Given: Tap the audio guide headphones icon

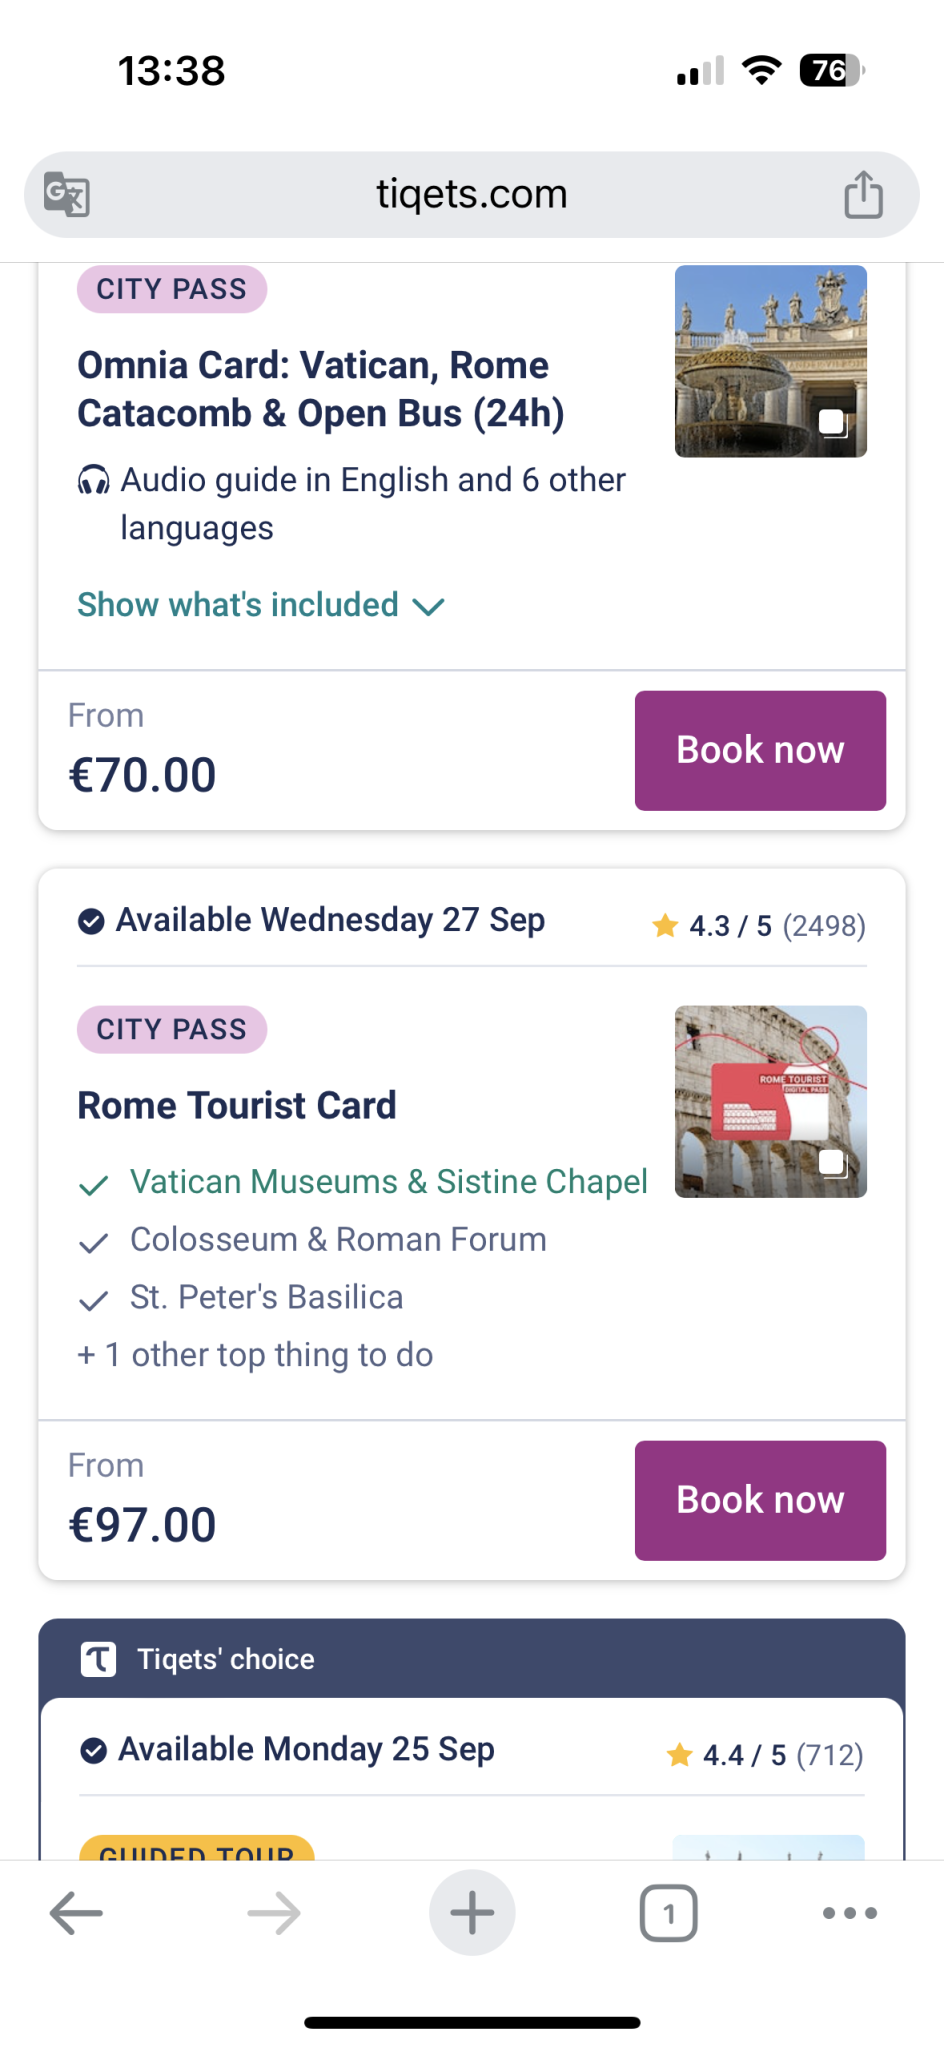Looking at the screenshot, I should coord(94,481).
